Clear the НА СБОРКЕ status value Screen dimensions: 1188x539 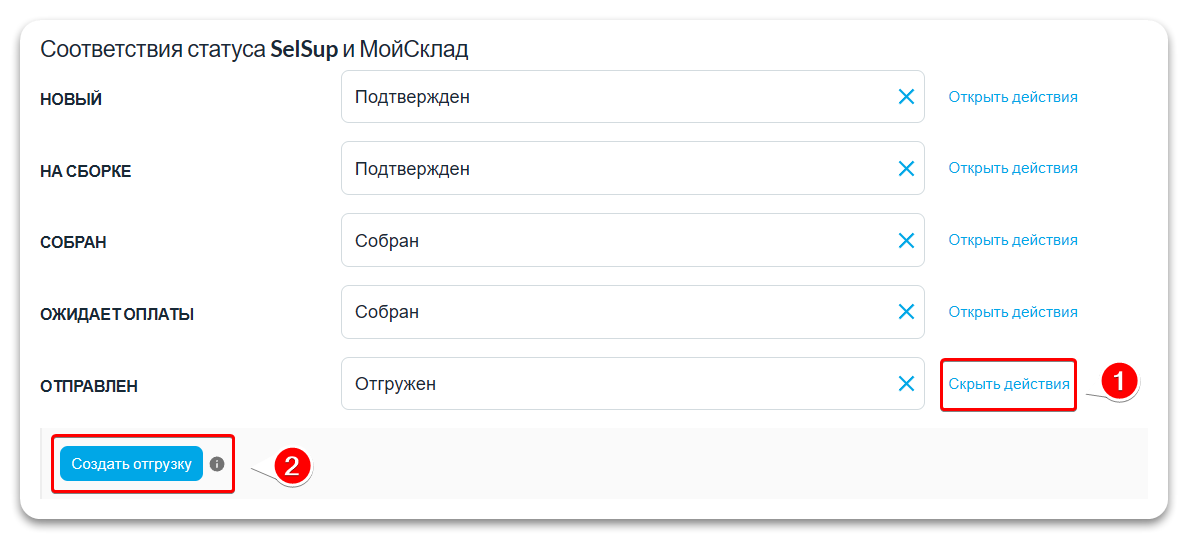pos(906,169)
